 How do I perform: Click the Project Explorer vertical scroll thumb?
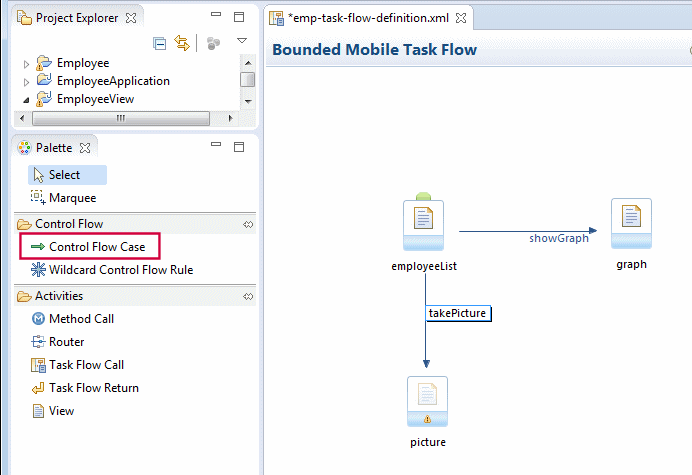click(248, 80)
